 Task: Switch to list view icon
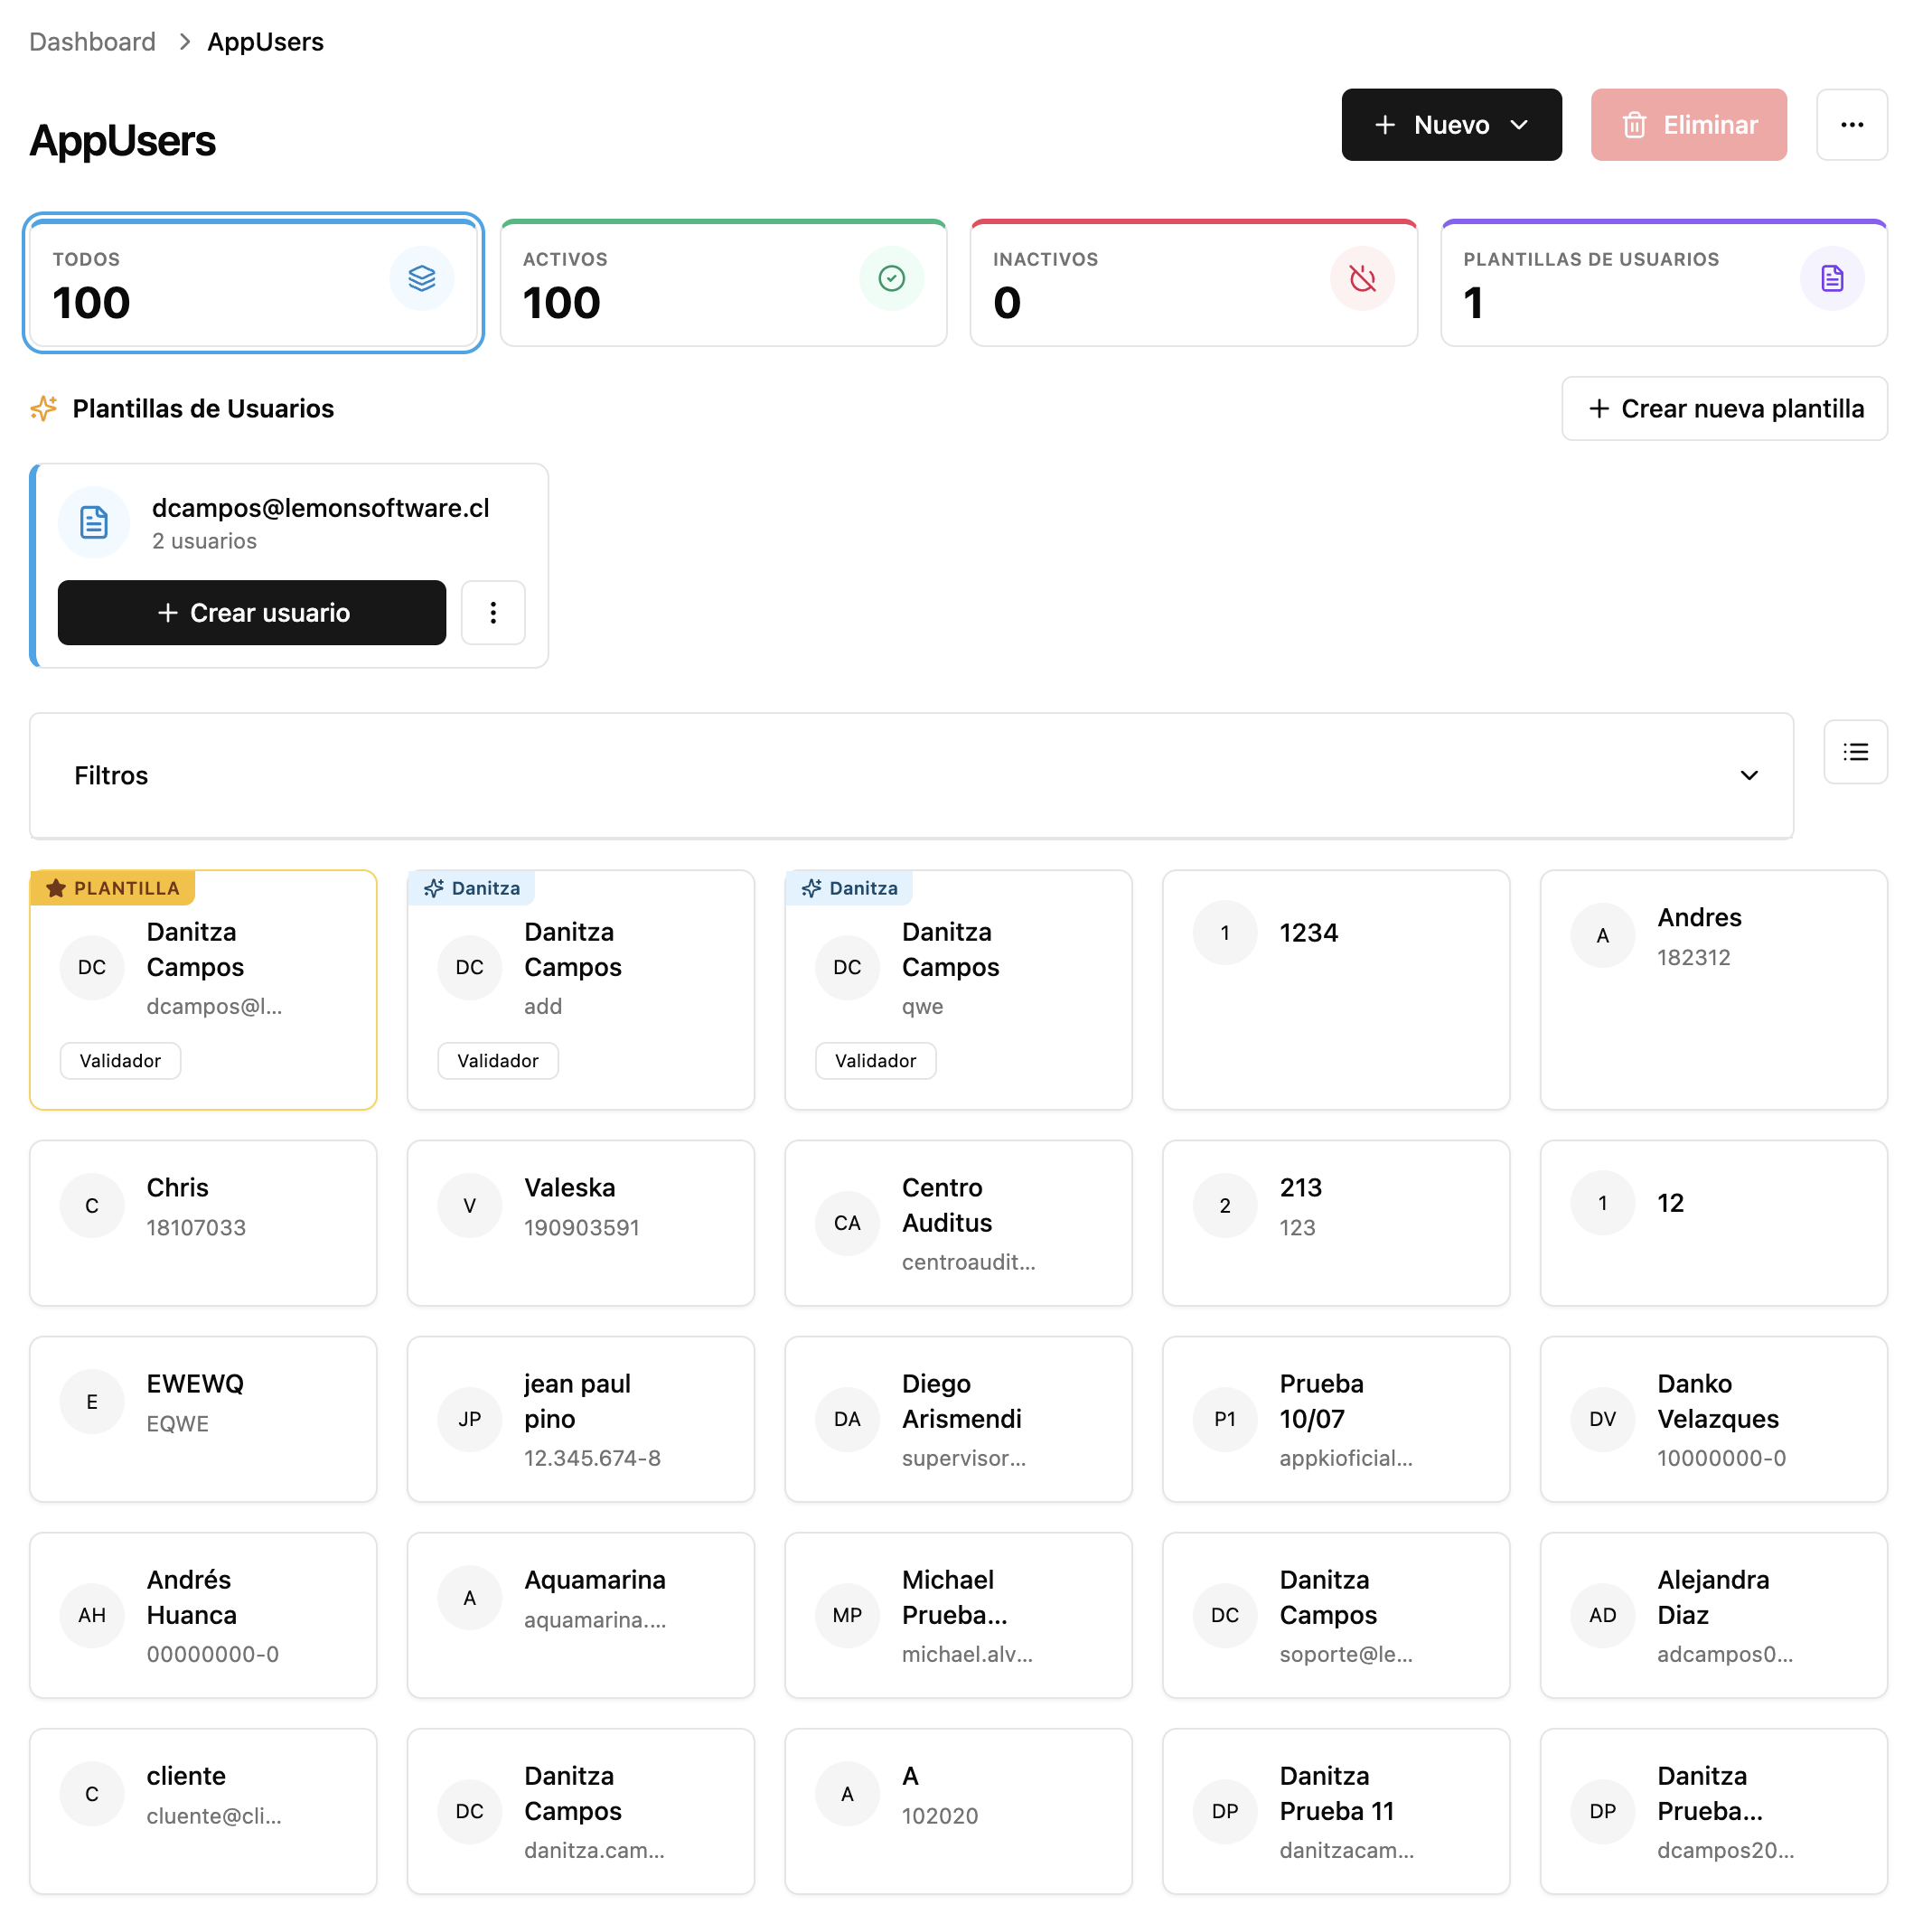coord(1855,752)
